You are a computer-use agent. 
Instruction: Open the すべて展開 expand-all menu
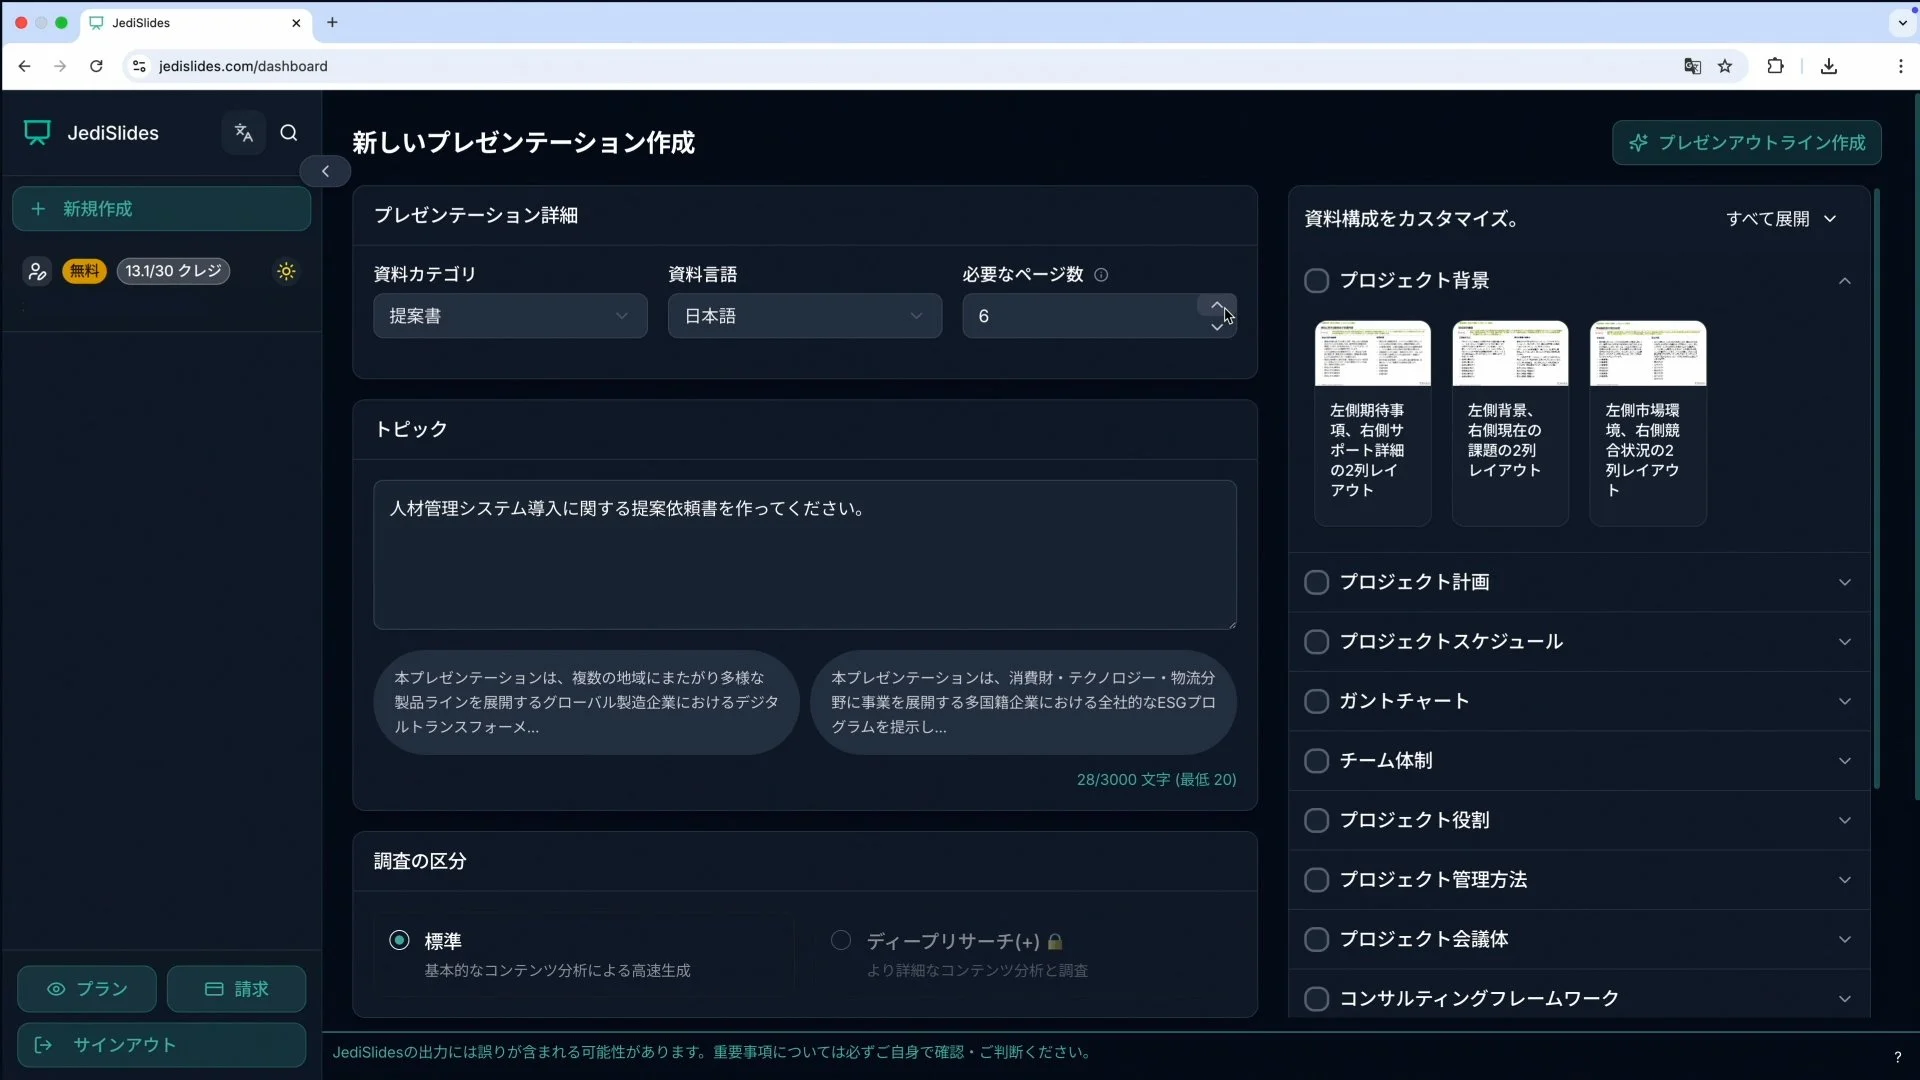tap(1781, 219)
